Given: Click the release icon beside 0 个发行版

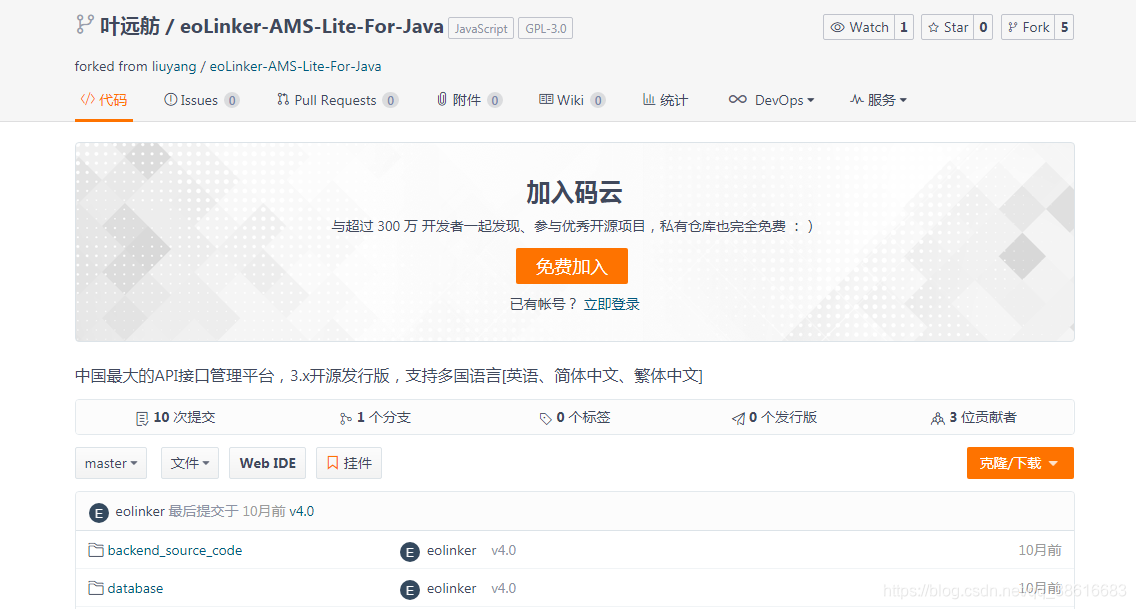Looking at the screenshot, I should (x=738, y=419).
